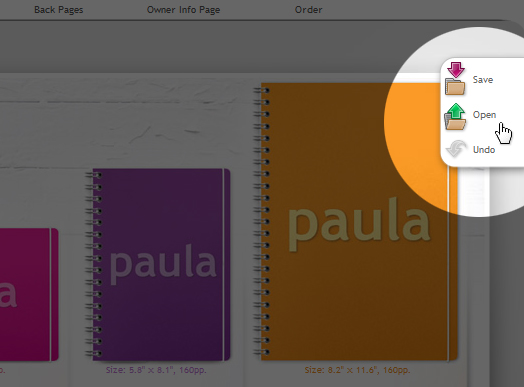Select the Save label

(x=483, y=80)
